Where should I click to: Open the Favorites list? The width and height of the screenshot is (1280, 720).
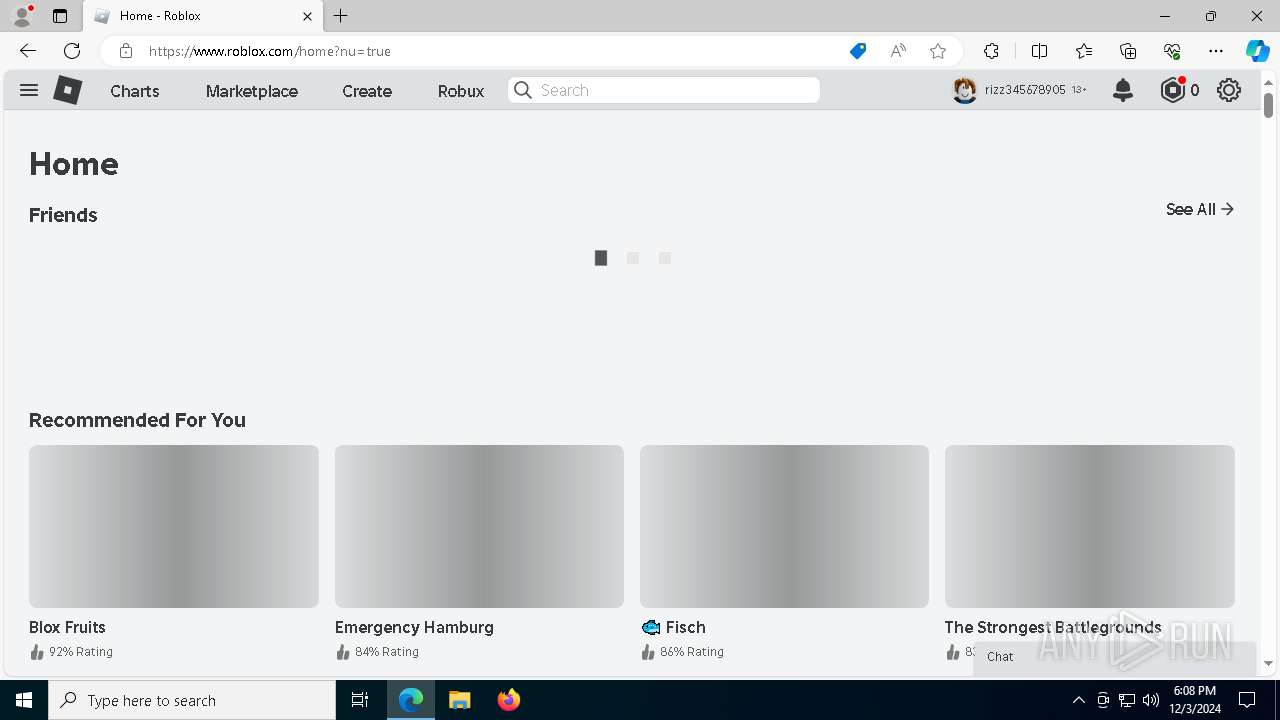coord(1084,51)
